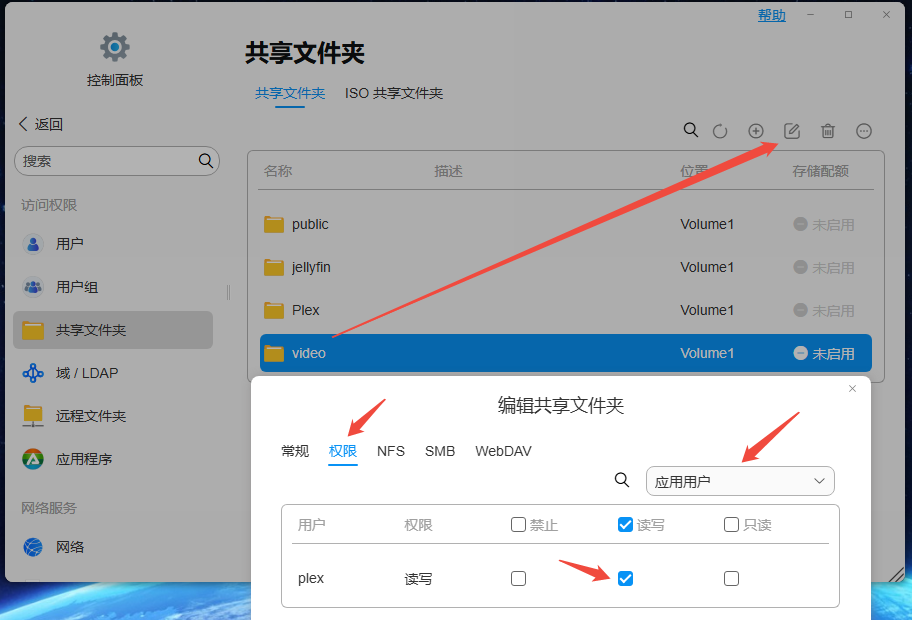Close the 编辑共享文件夹 dialog
This screenshot has width=912, height=620.
852,389
